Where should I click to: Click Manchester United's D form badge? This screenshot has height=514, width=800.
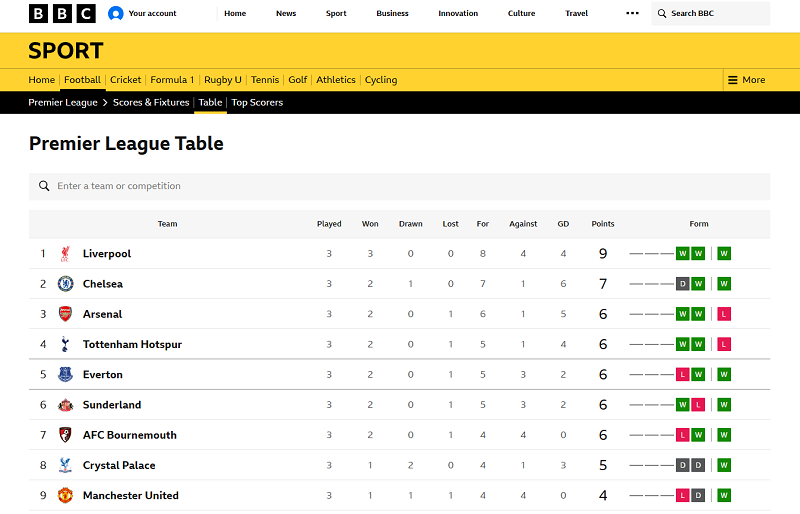[698, 496]
